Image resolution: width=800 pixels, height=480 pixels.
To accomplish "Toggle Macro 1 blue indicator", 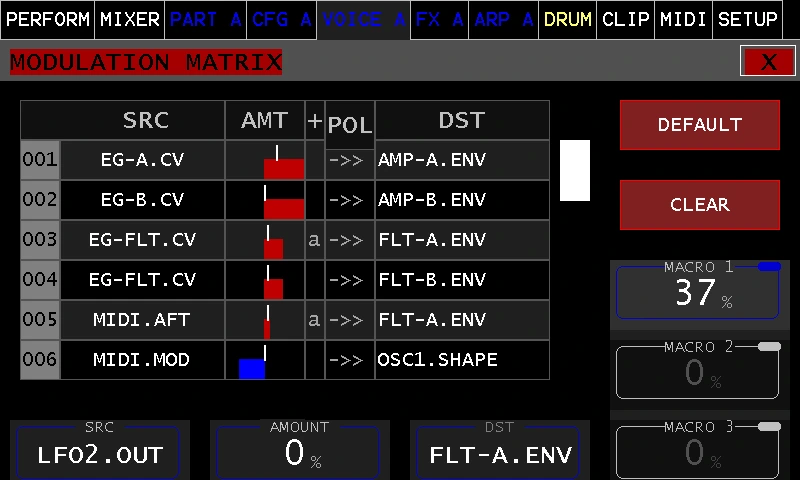I will tap(769, 267).
